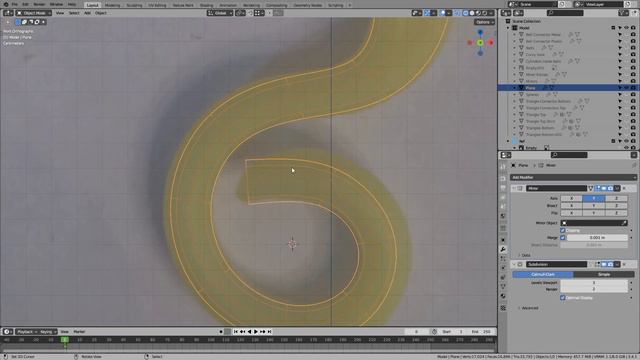The width and height of the screenshot is (640, 360).
Task: Switch to the Modeling workspace tab
Action: [x=112, y=5]
